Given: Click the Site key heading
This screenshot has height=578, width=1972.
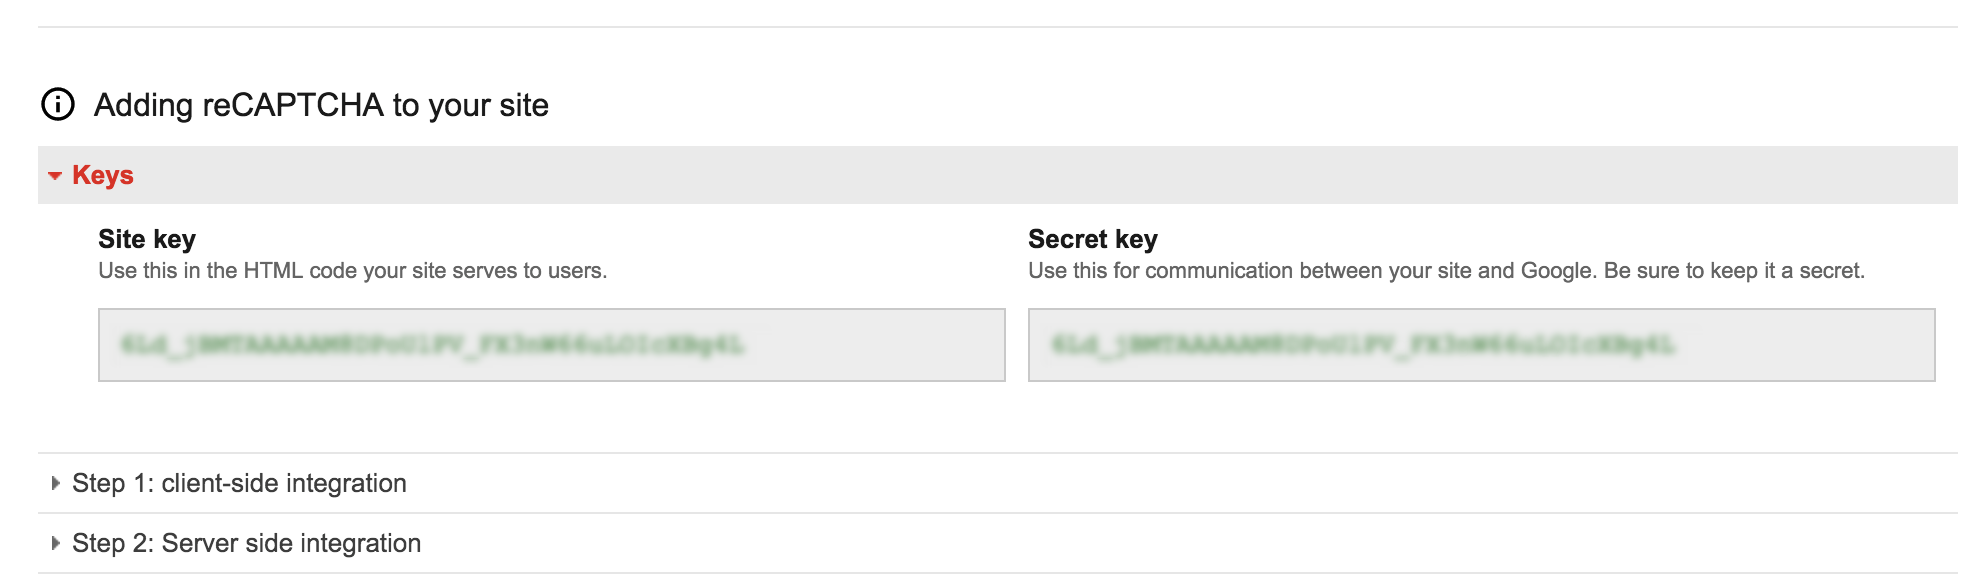Looking at the screenshot, I should pos(147,239).
